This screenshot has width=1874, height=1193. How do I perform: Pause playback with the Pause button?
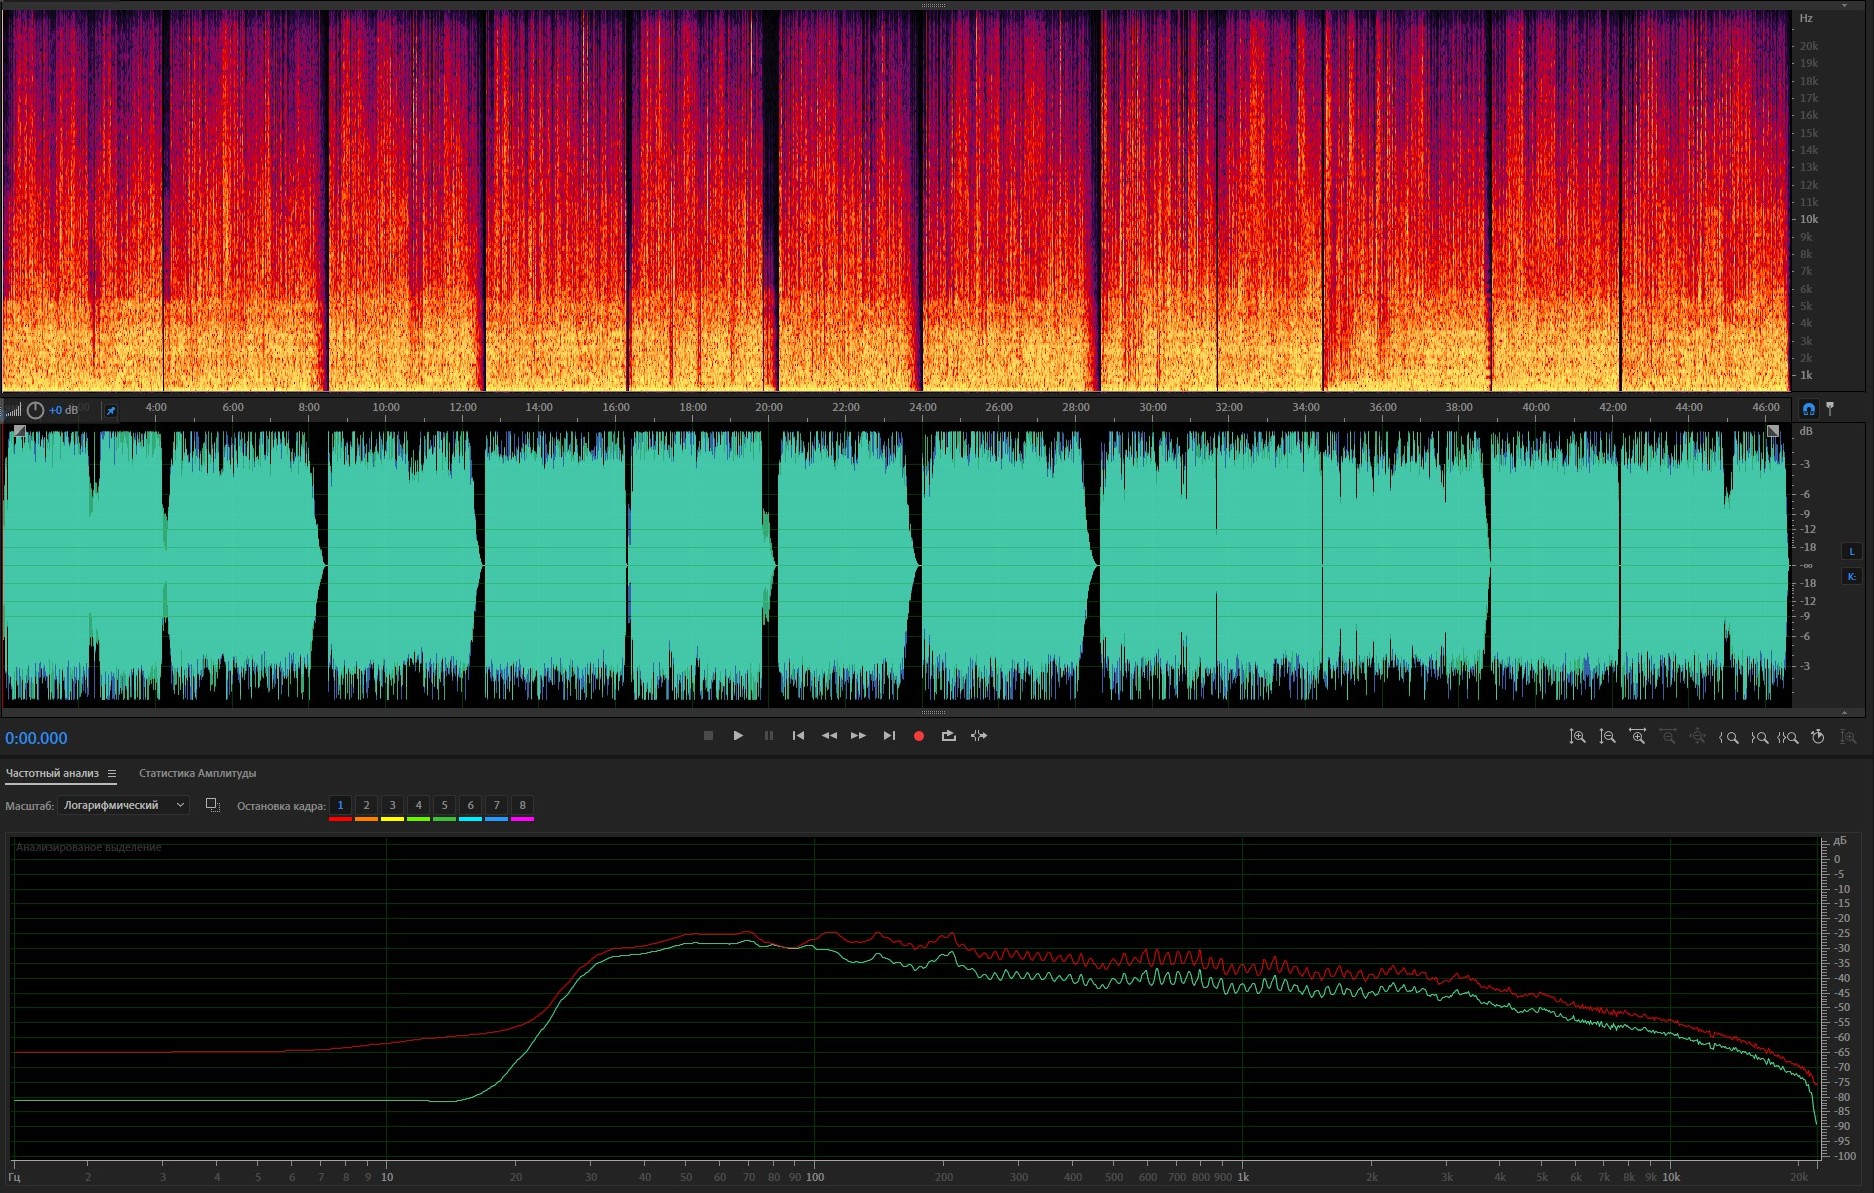769,736
